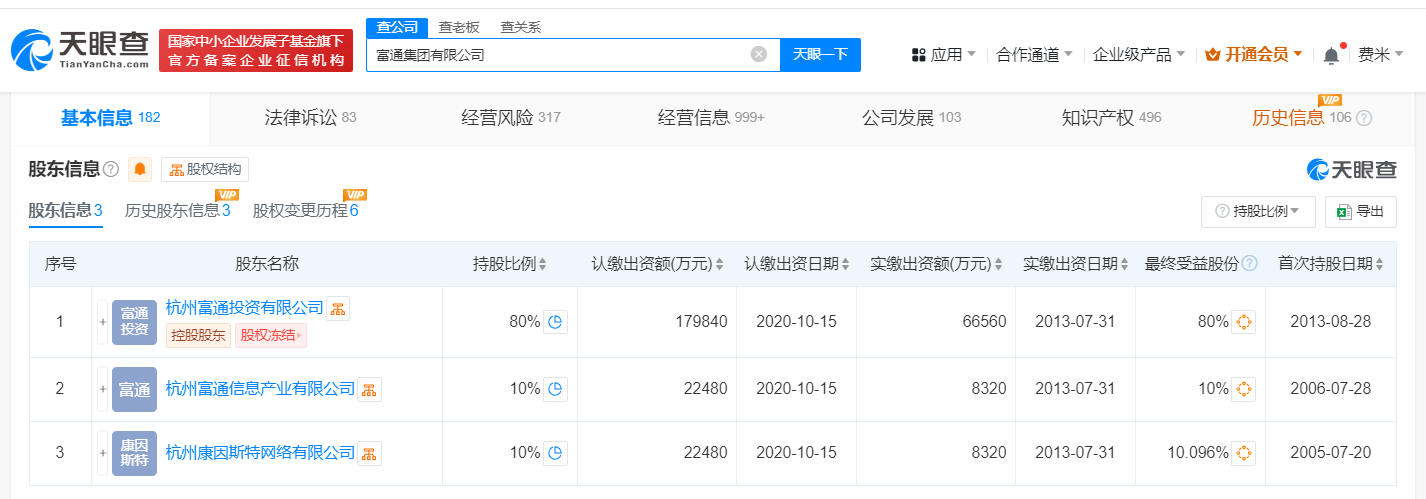
Task: Open equity structure icon beside 杭州康因斯特网络有限公司
Action: (x=370, y=453)
